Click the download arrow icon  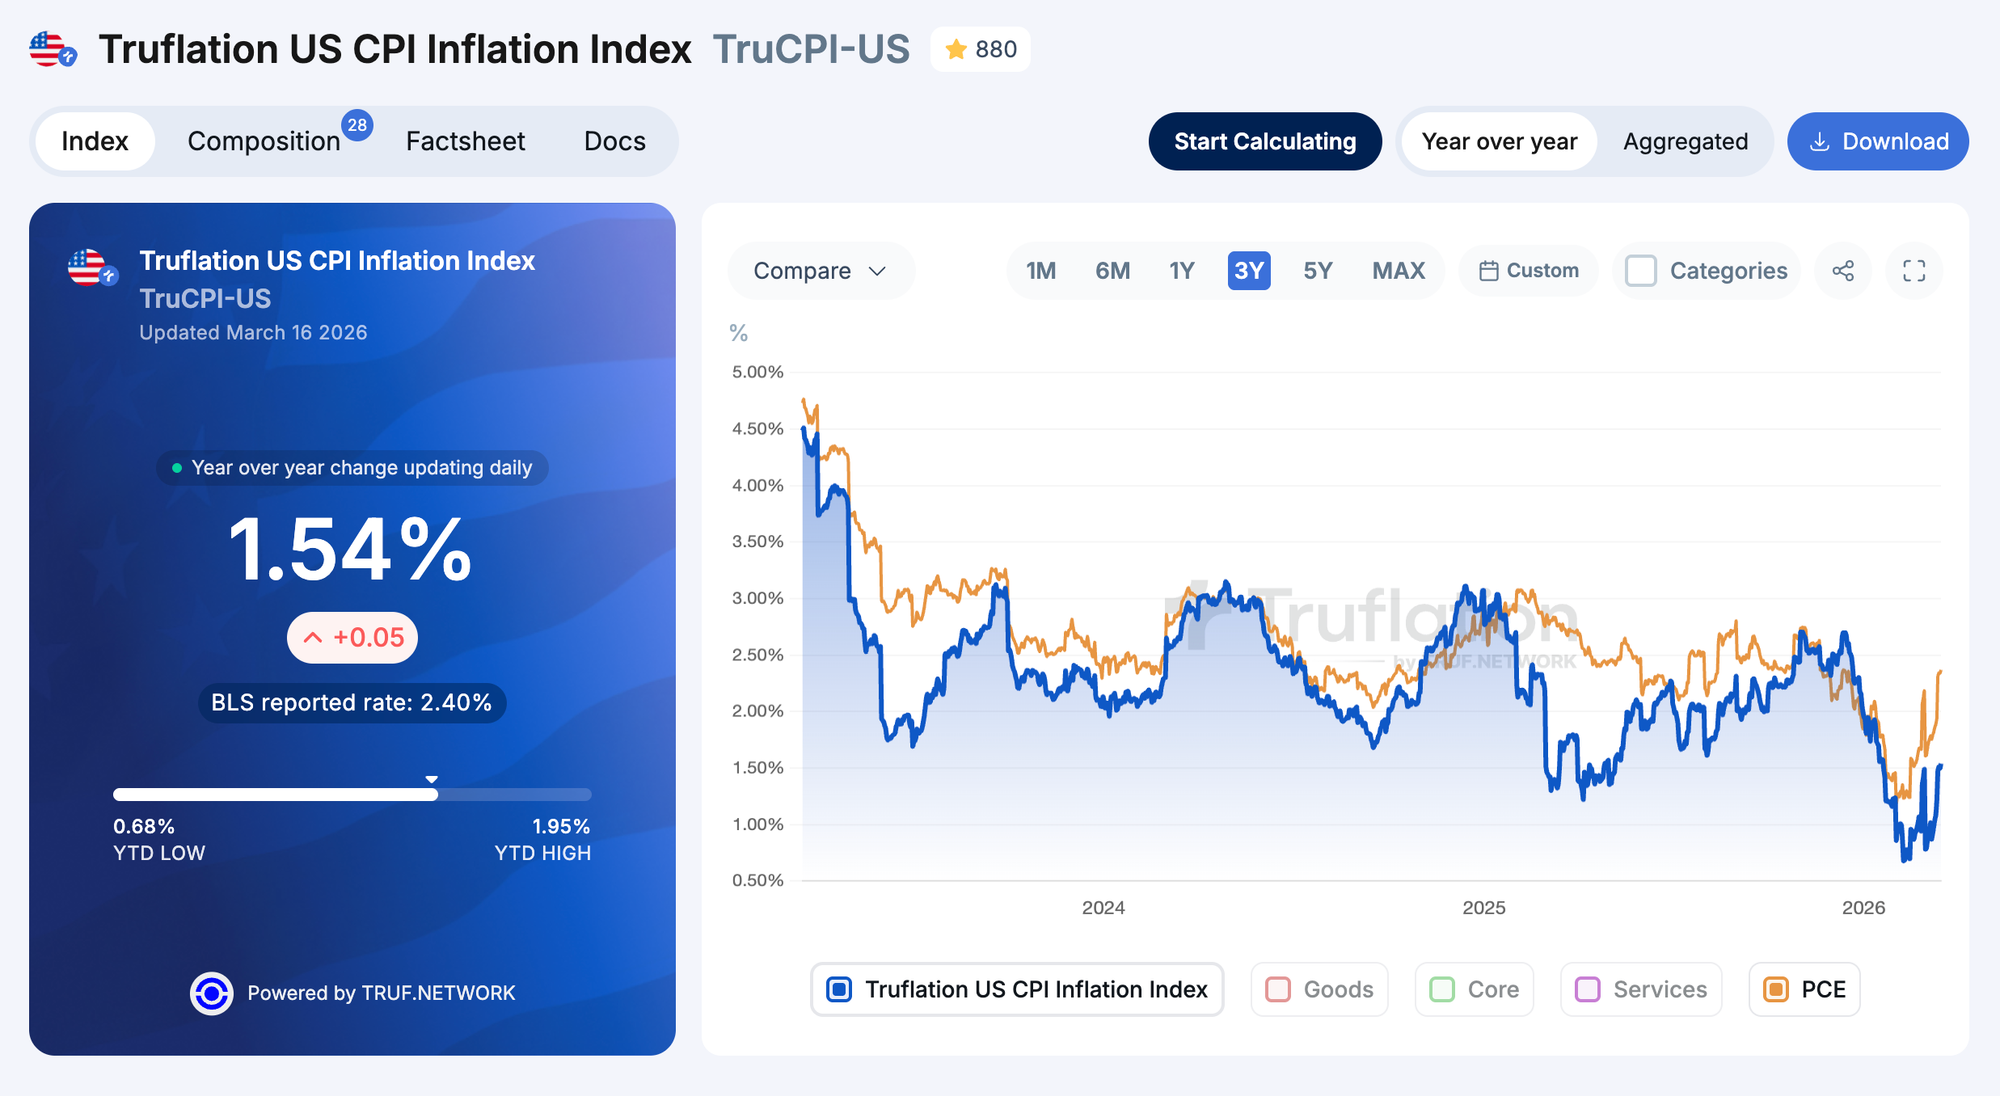[1820, 142]
